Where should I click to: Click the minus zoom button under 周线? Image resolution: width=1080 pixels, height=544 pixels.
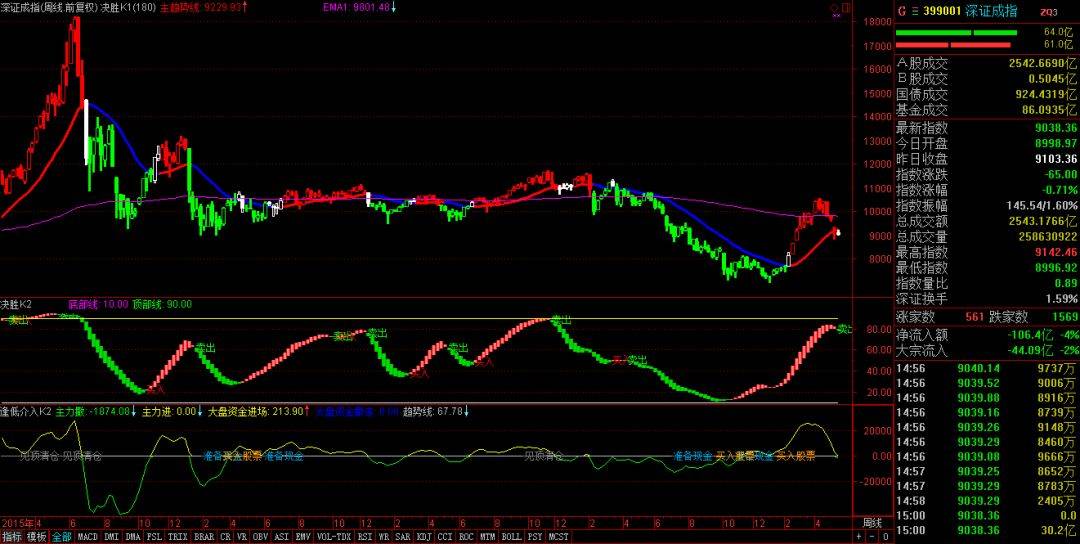pos(872,536)
